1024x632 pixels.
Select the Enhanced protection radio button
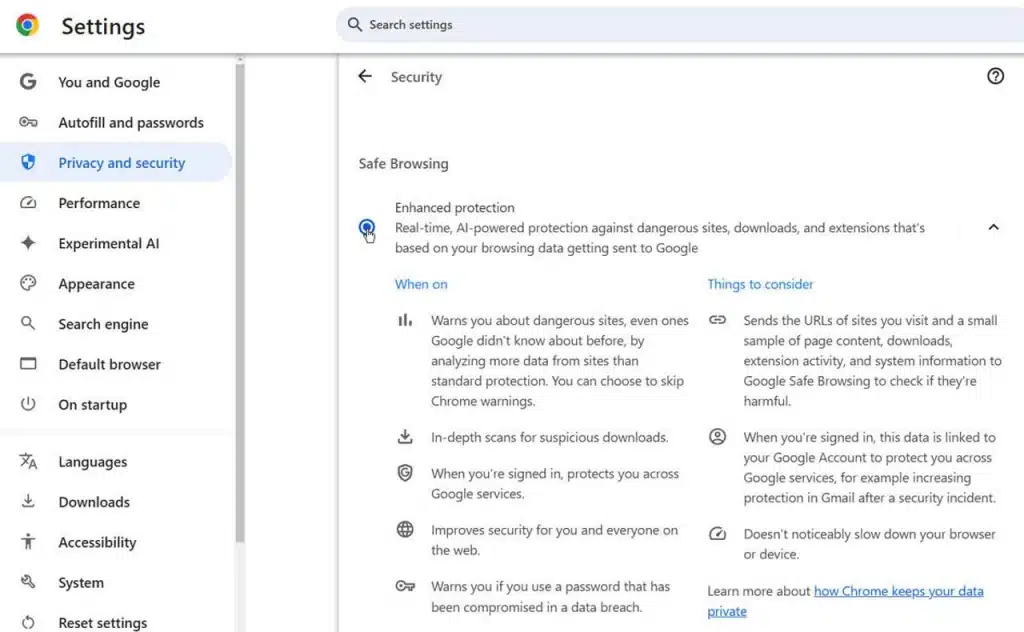pos(366,227)
